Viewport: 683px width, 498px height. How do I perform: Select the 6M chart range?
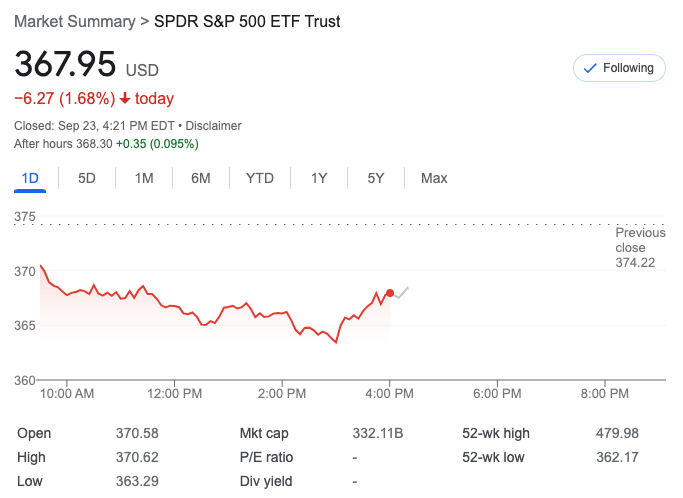(x=201, y=178)
